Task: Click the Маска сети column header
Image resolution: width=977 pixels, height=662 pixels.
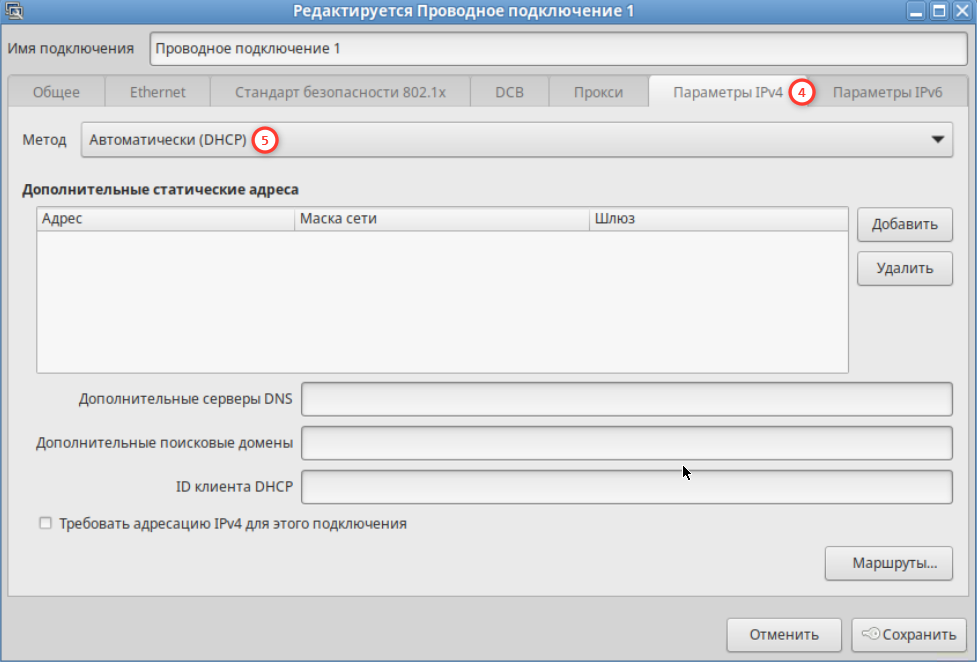Action: click(x=442, y=219)
